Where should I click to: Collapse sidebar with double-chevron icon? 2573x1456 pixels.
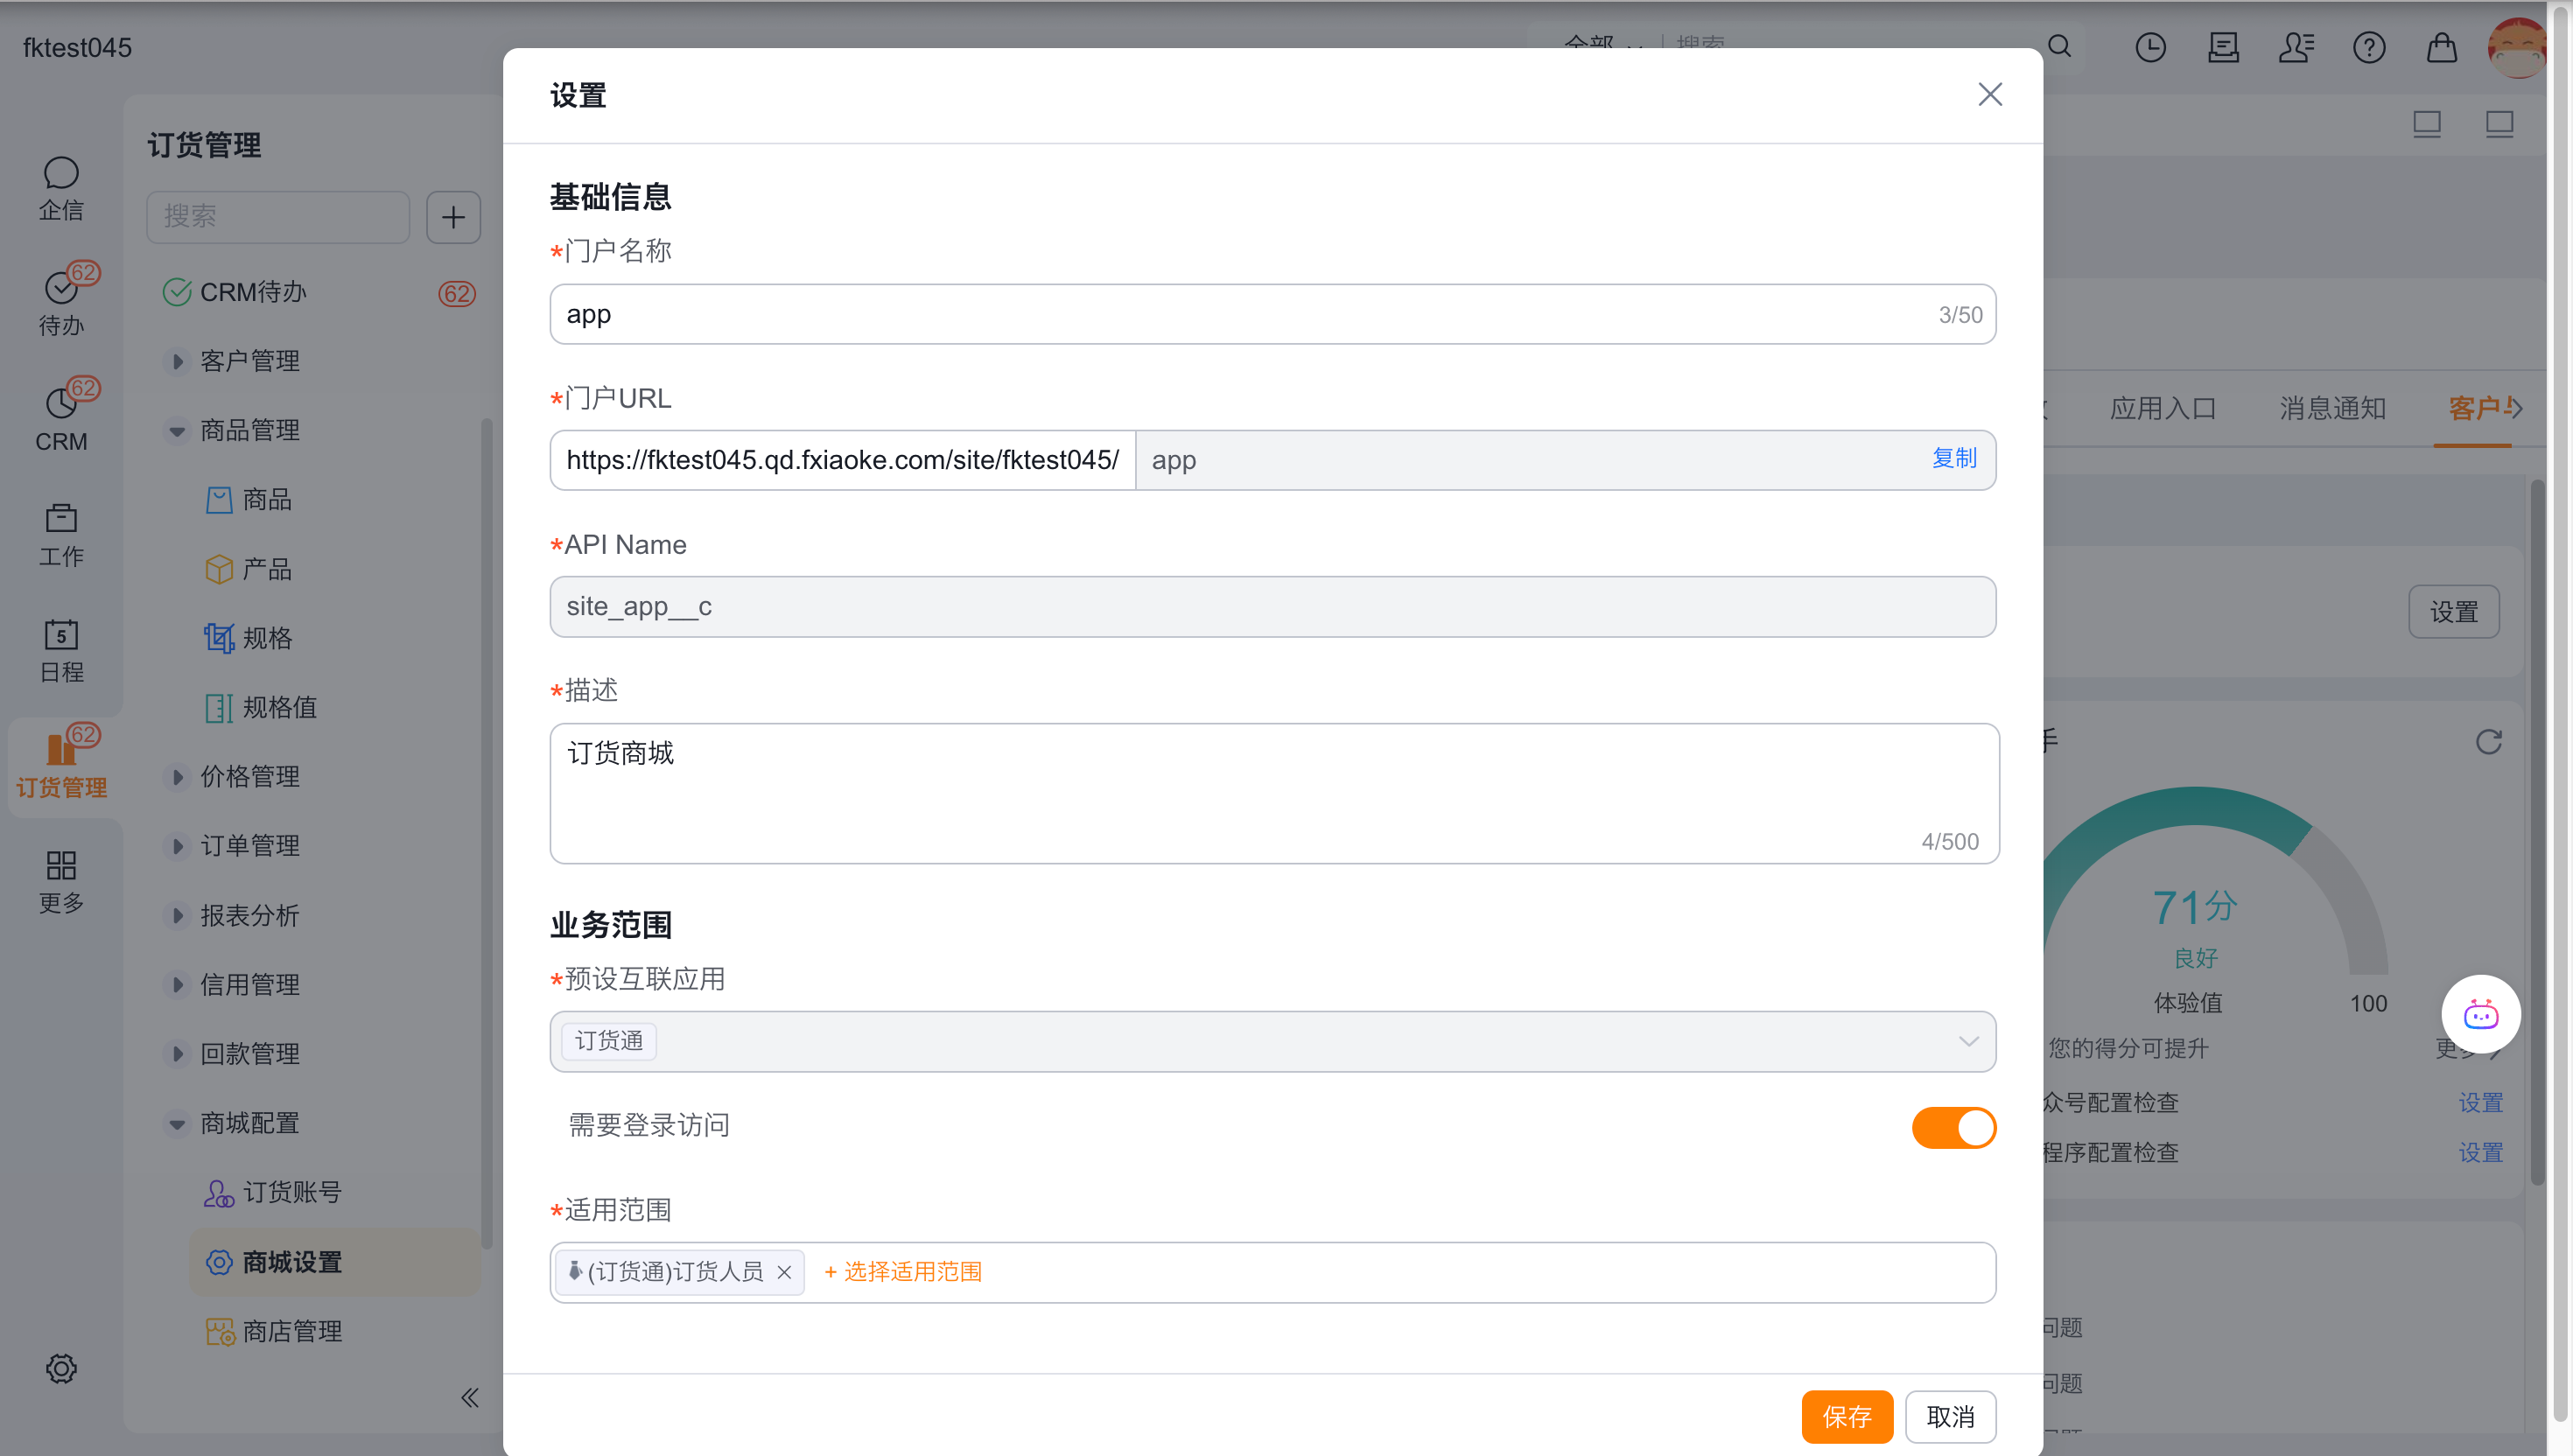(x=470, y=1397)
